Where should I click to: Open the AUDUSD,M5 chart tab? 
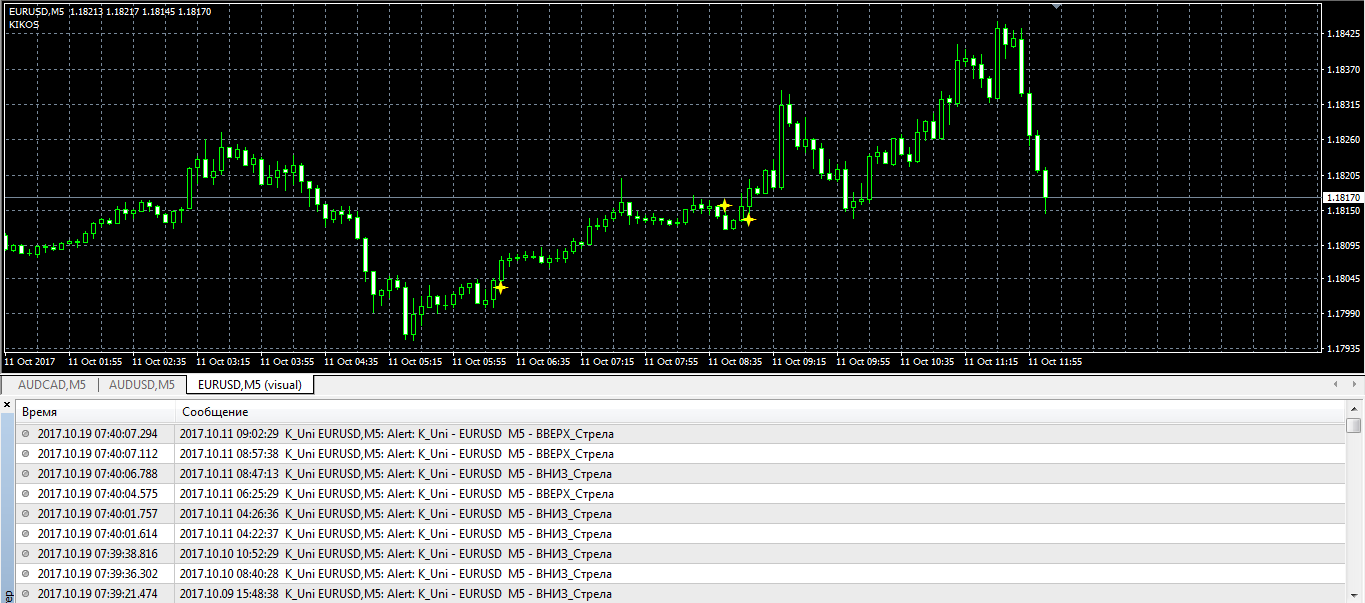142,385
